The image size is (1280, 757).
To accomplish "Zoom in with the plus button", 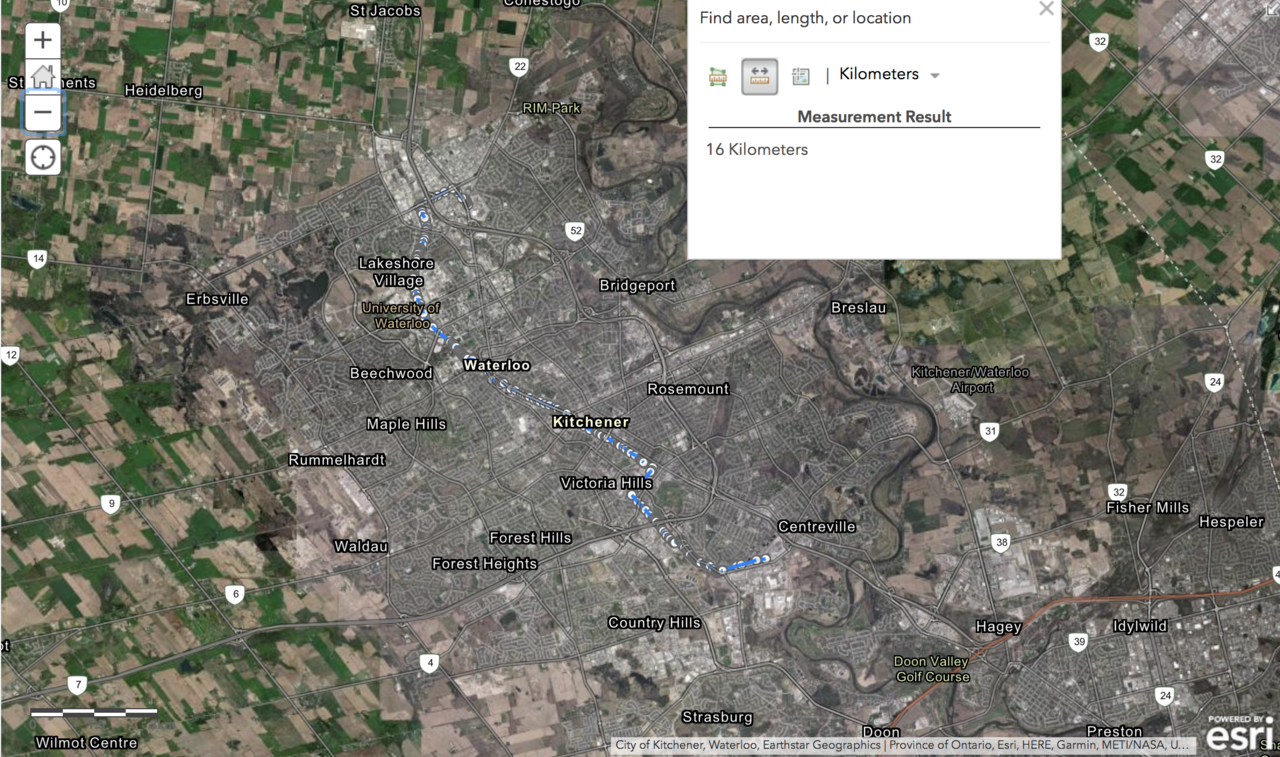I will click(x=43, y=40).
